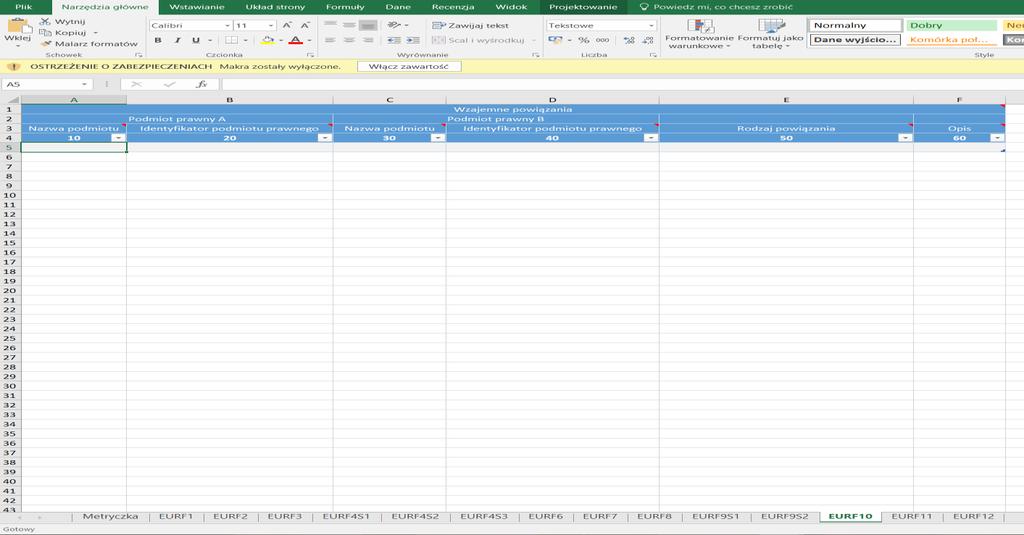Toggle Zawijaj tekst wrap text

tap(470, 25)
